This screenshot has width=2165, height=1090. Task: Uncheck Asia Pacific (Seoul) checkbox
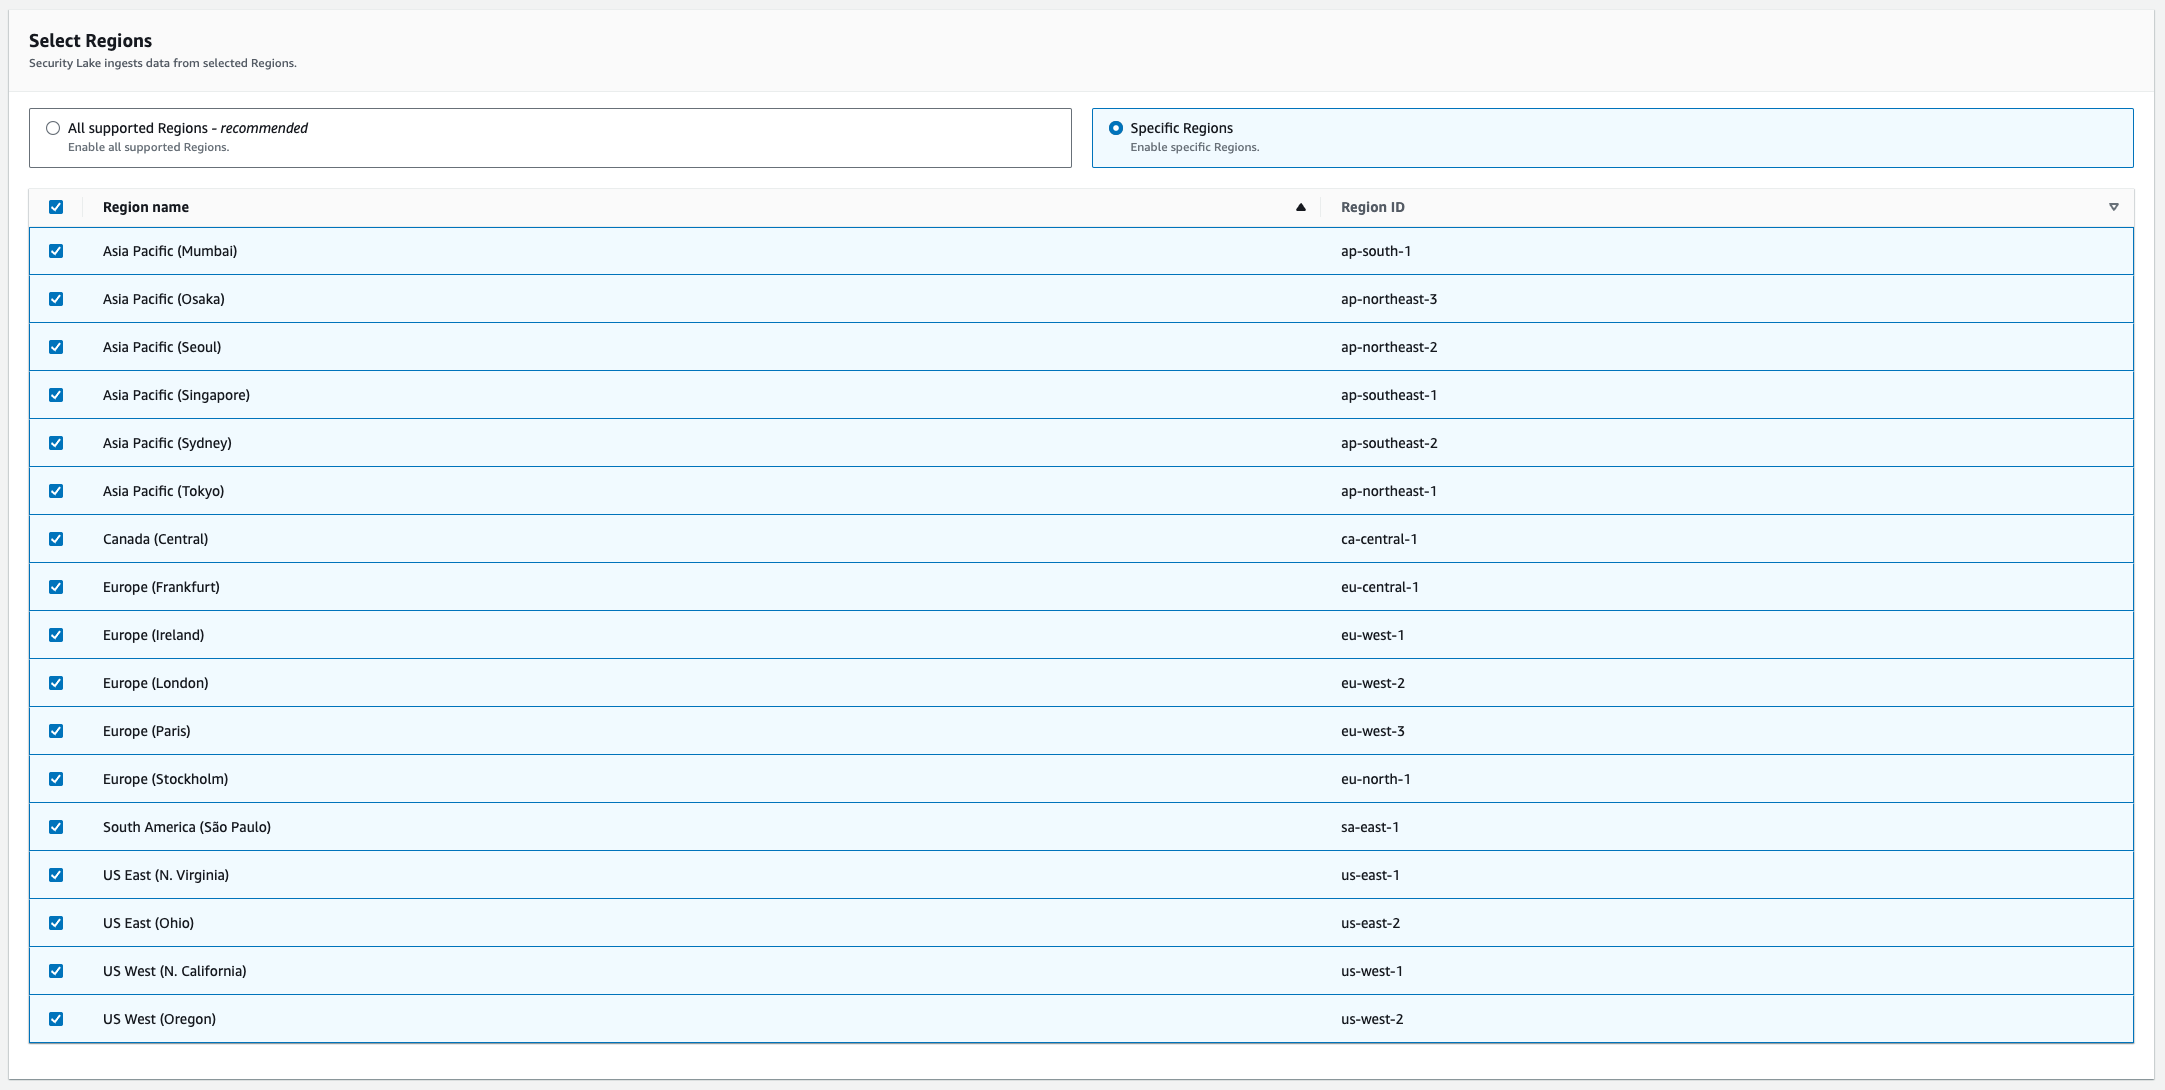(x=56, y=347)
